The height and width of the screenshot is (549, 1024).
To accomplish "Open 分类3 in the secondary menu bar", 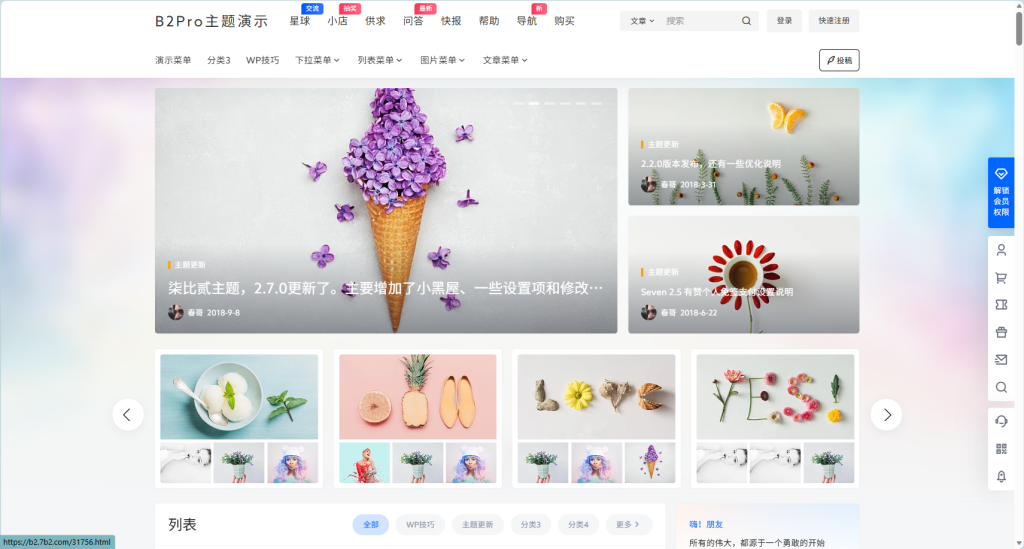I will (219, 60).
